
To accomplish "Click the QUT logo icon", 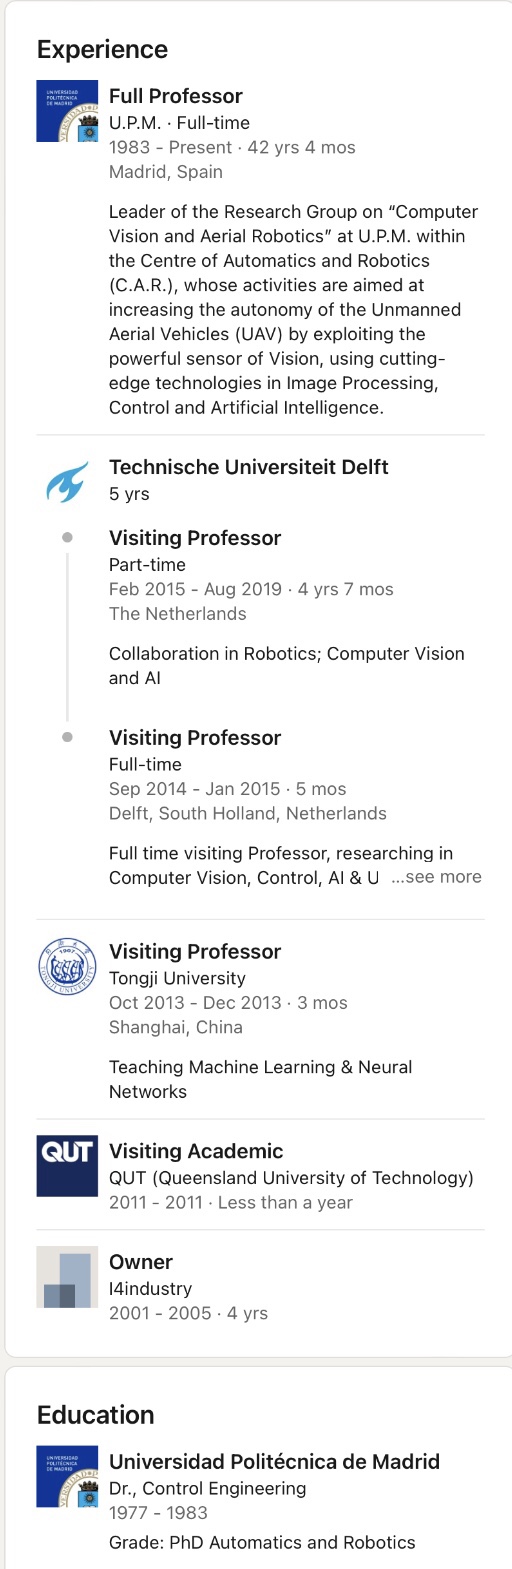I will [67, 1166].
